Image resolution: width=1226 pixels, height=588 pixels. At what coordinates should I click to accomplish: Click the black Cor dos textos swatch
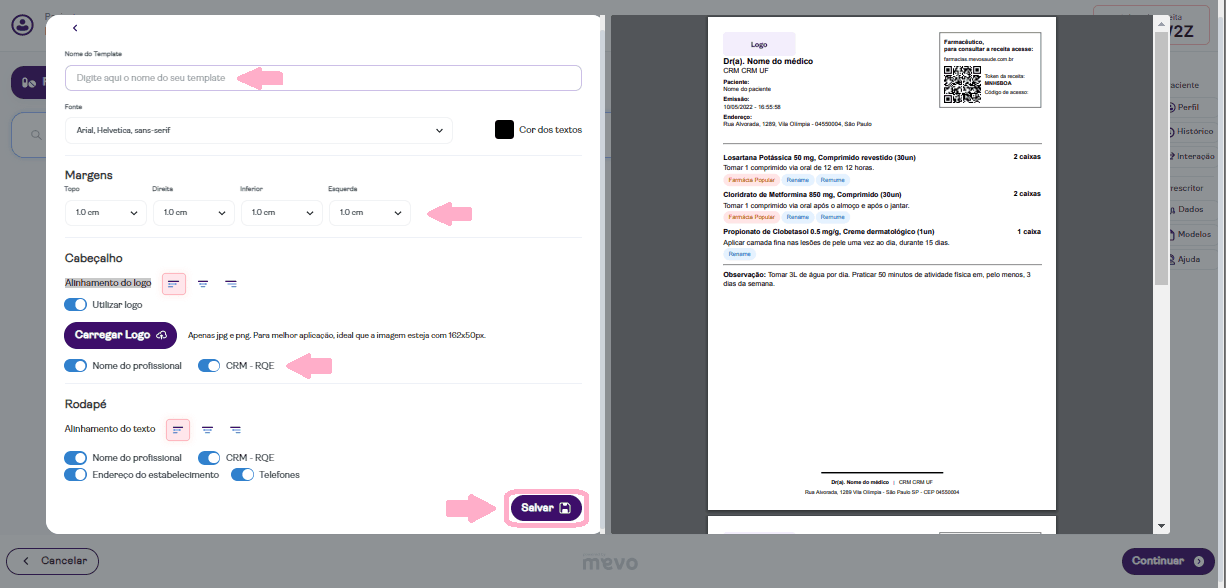click(x=504, y=130)
